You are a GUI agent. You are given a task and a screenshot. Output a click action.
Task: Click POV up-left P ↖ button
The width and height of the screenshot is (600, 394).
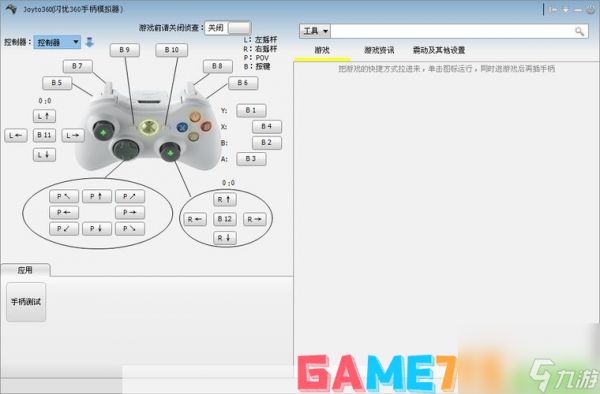[64, 197]
